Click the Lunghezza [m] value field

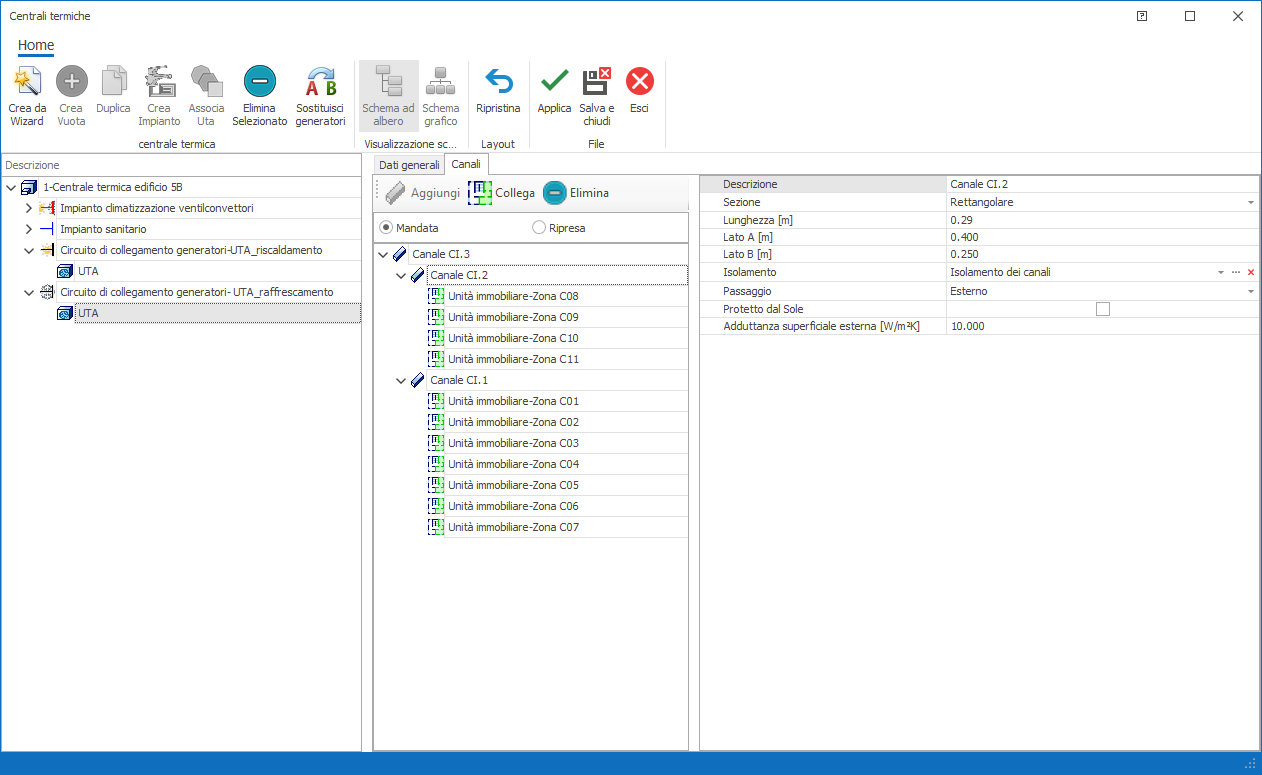click(x=1100, y=220)
